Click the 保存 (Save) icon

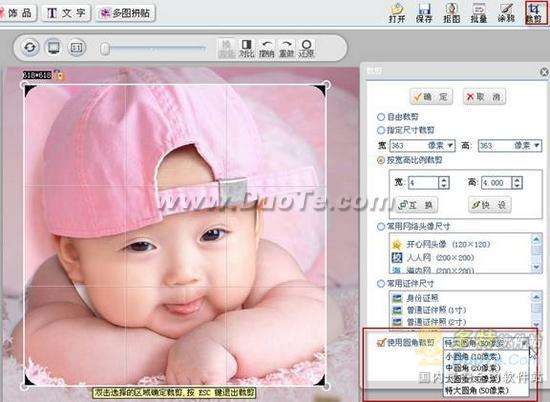[424, 13]
